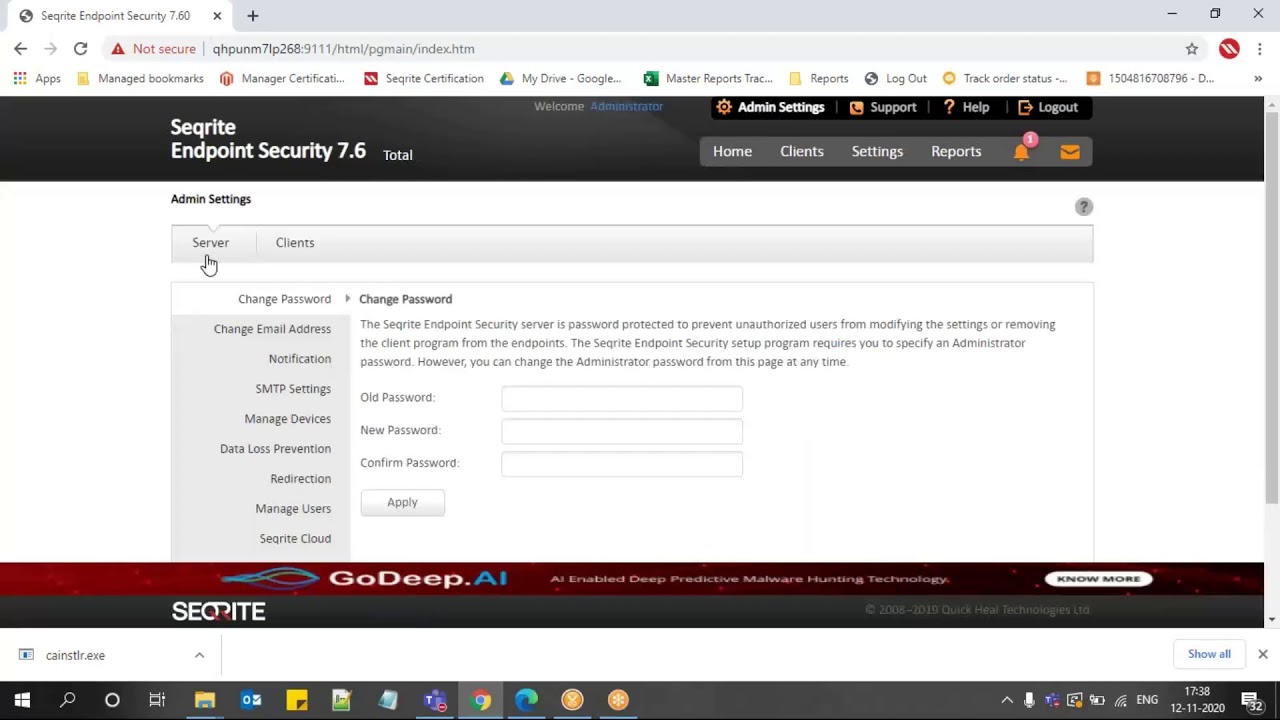The height and width of the screenshot is (720, 1280).
Task: Click the red extension icon in toolbar
Action: pyautogui.click(x=1229, y=48)
